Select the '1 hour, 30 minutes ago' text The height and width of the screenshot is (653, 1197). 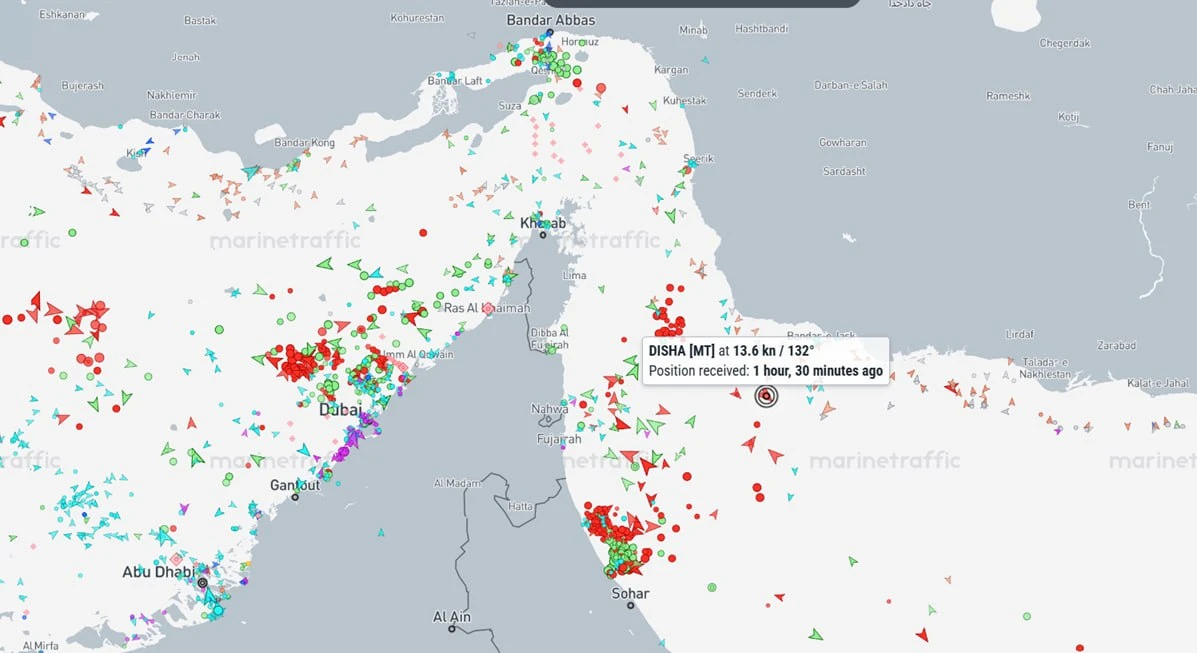818,371
